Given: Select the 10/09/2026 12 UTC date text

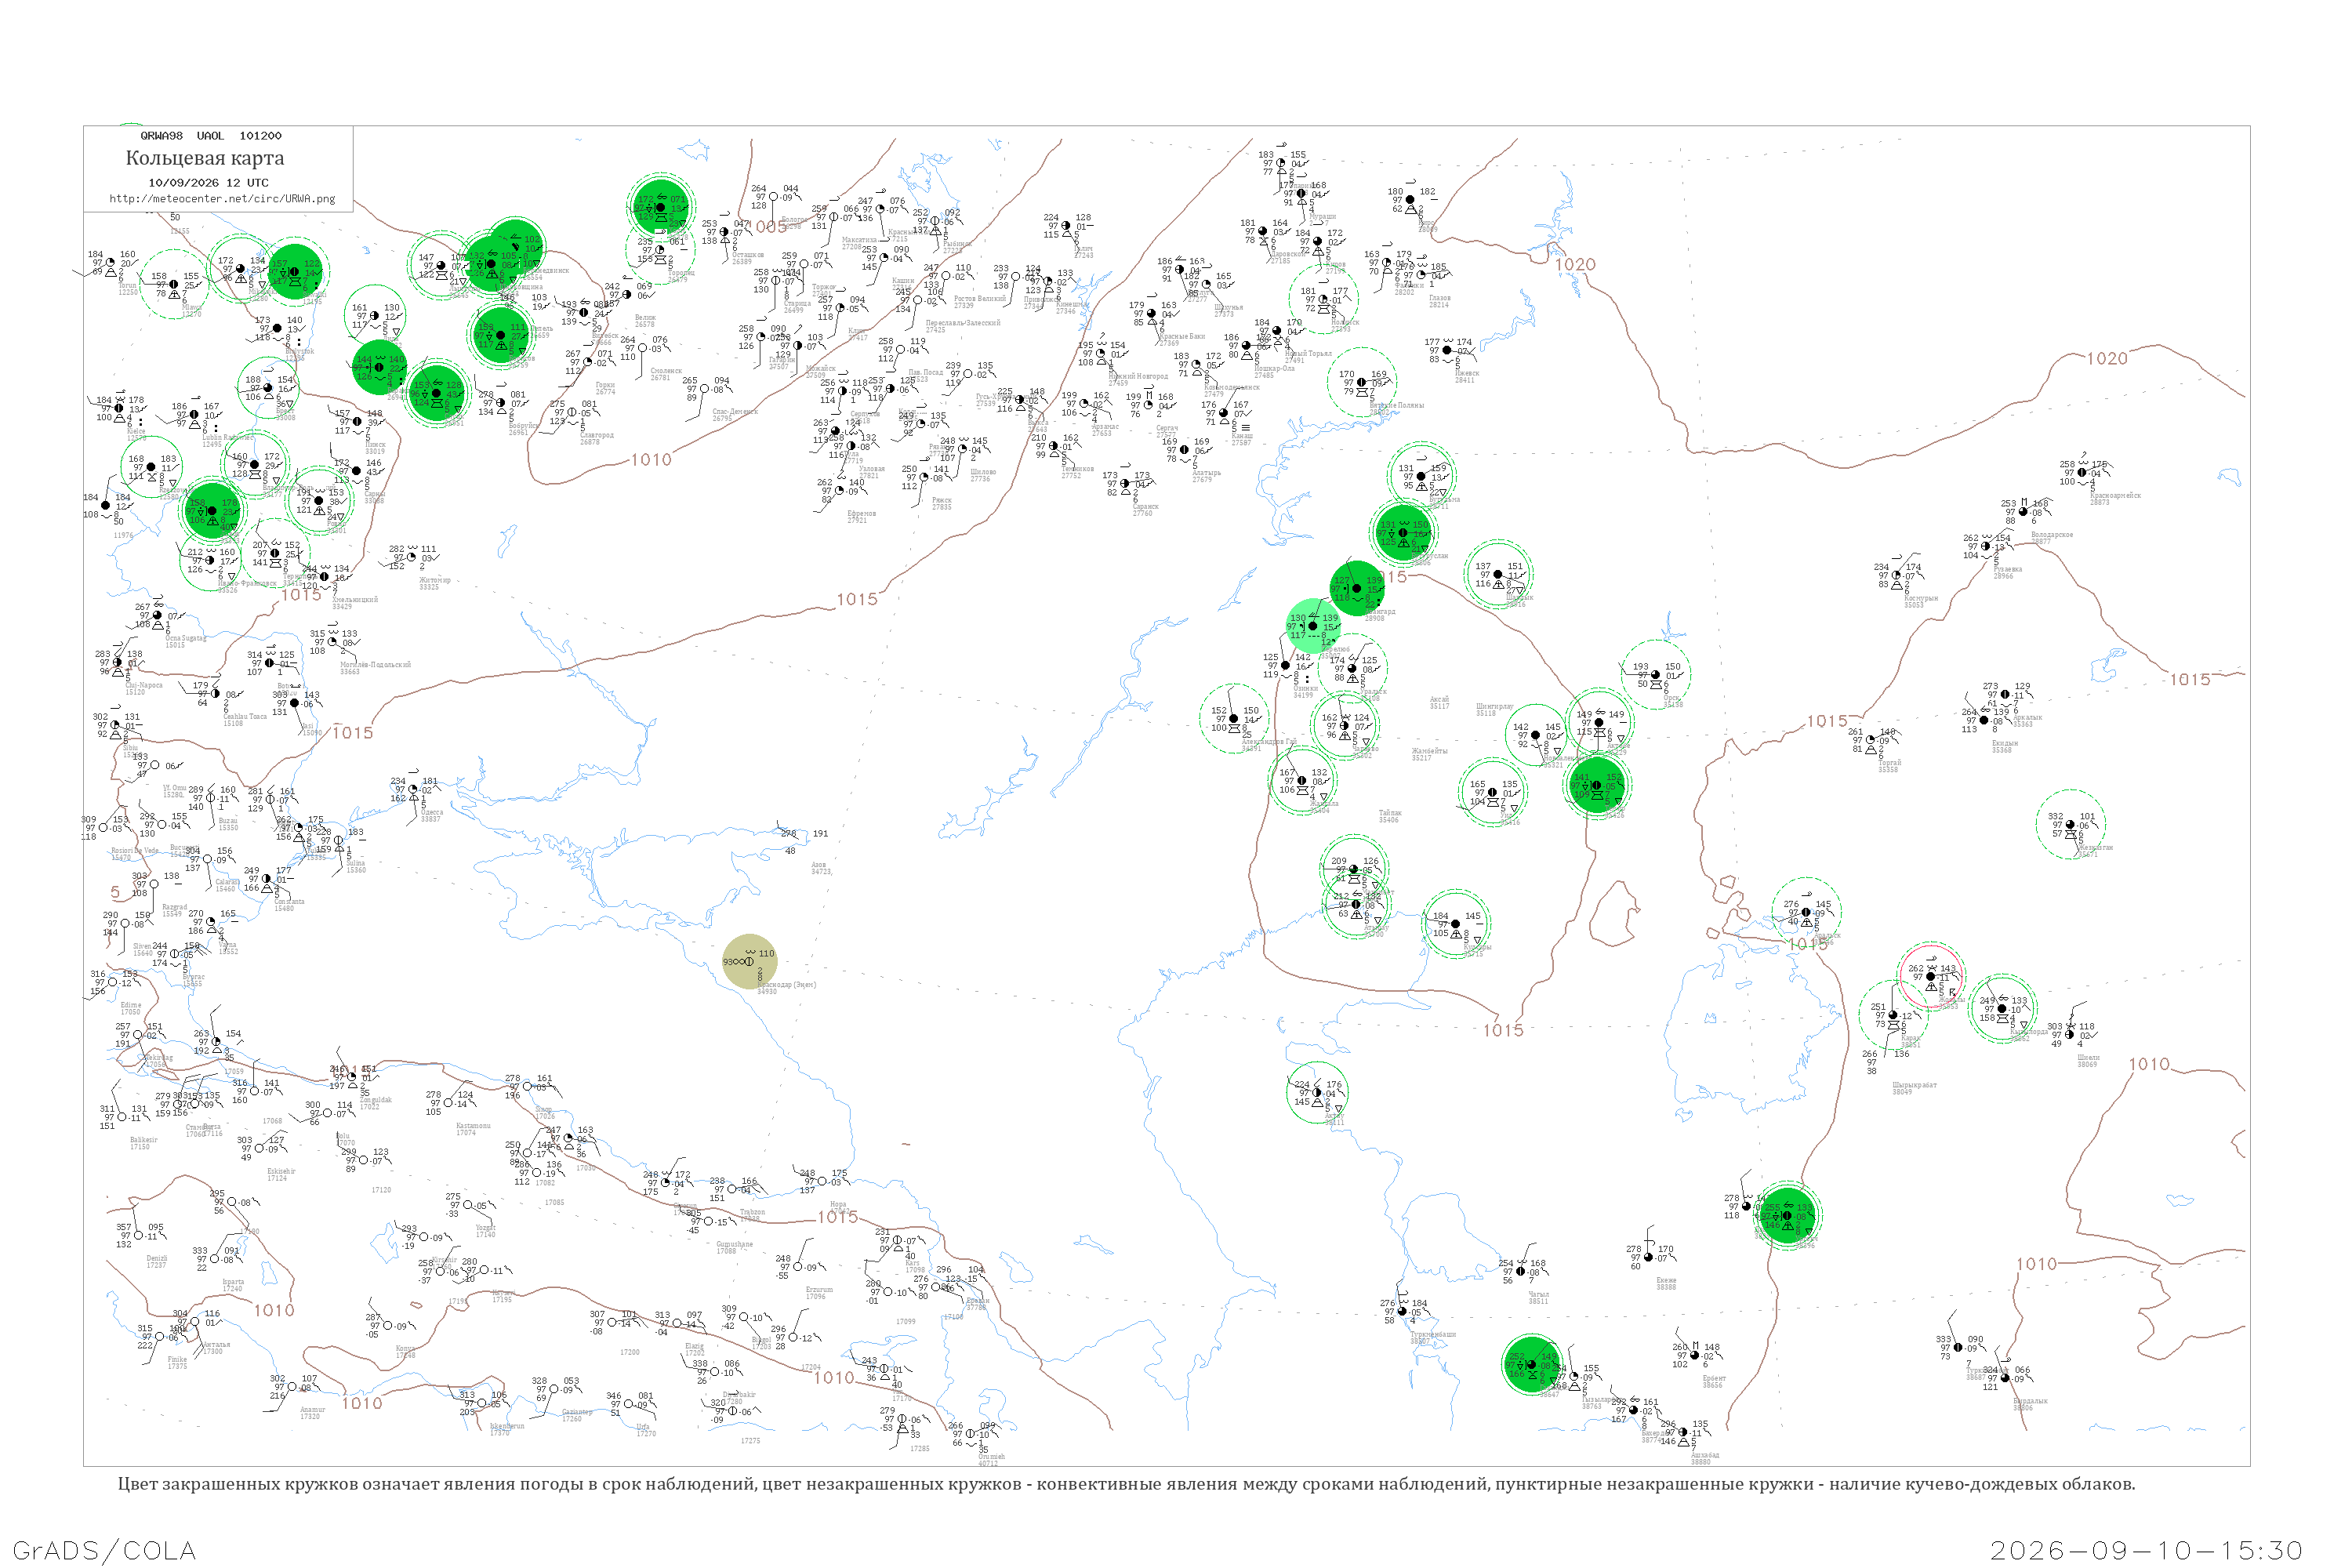Looking at the screenshot, I should 208,183.
